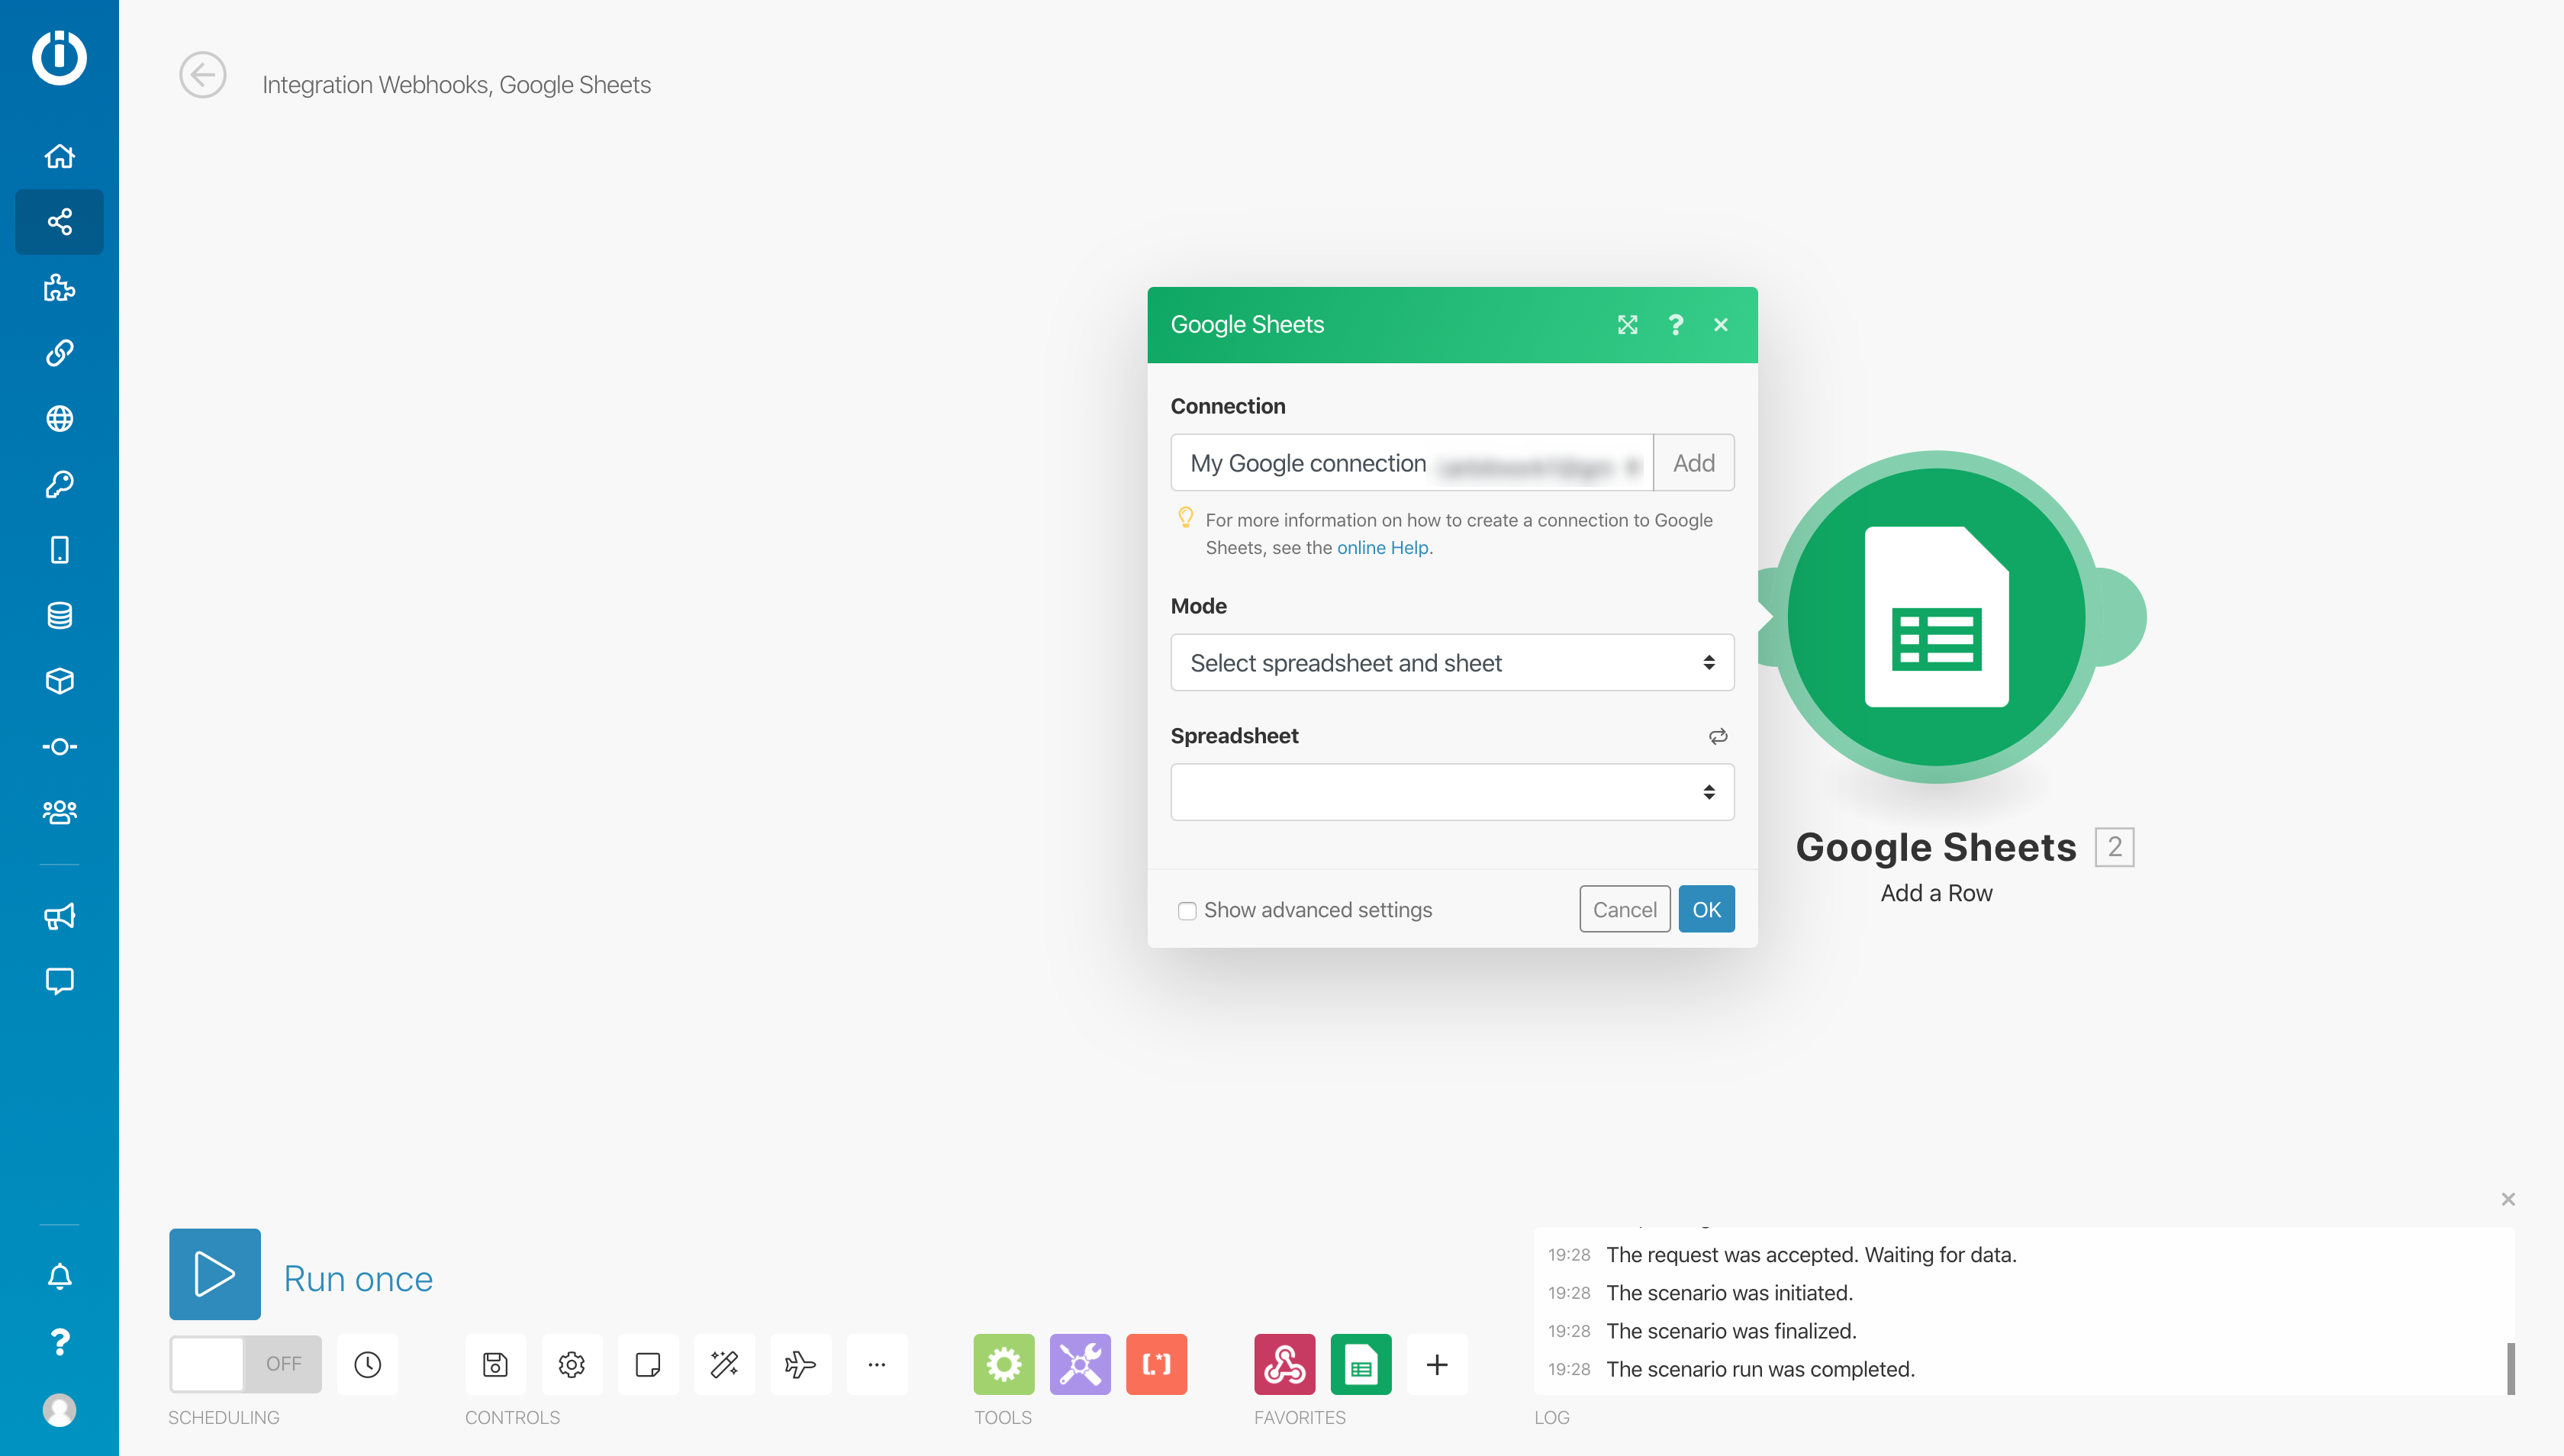
Task: Open the empty Spreadsheet dropdown
Action: (1452, 792)
